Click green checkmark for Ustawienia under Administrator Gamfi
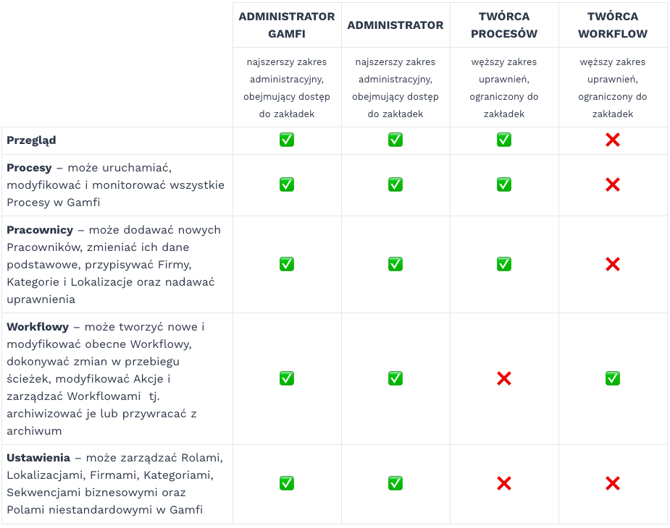The height and width of the screenshot is (528, 670). point(286,483)
